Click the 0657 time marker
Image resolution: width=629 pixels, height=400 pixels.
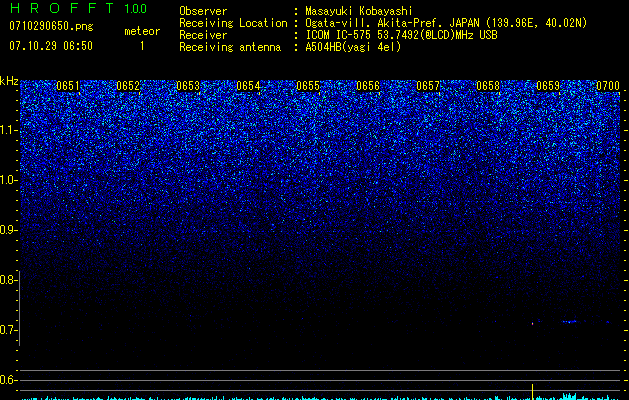pos(428,86)
